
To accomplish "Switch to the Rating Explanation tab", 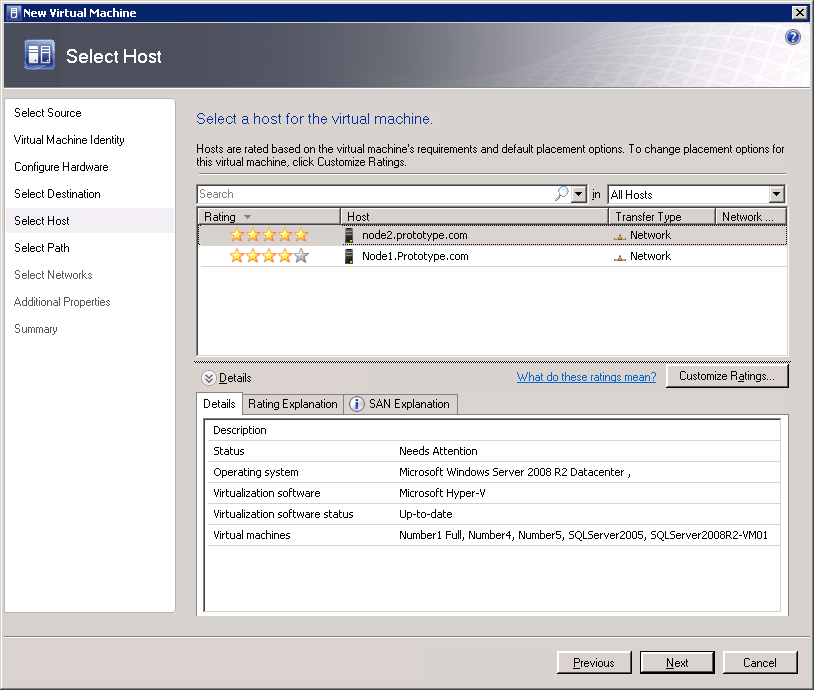I will tap(293, 404).
